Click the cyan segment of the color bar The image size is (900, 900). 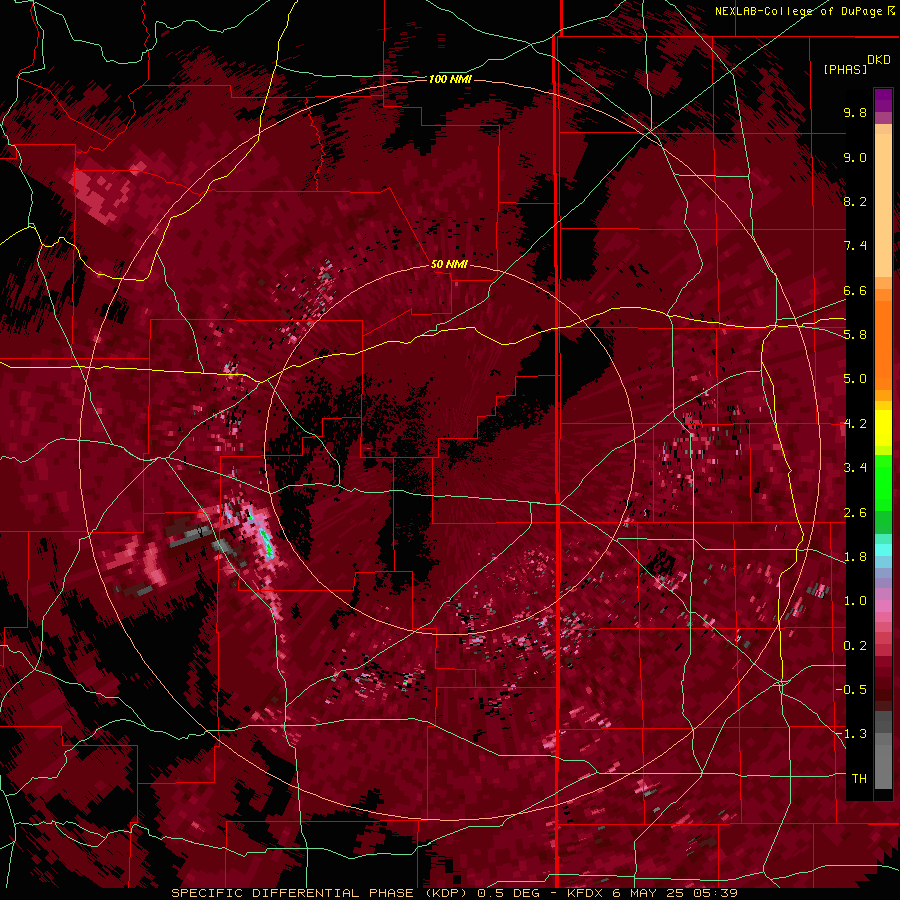883,550
